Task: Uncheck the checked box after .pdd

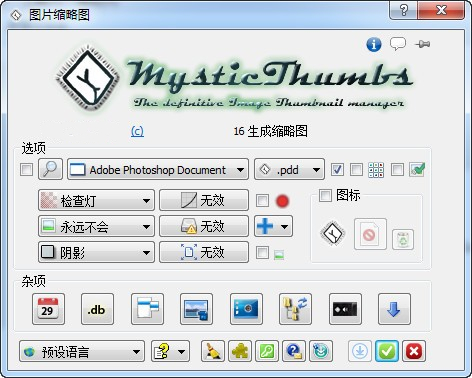Action: tap(337, 169)
